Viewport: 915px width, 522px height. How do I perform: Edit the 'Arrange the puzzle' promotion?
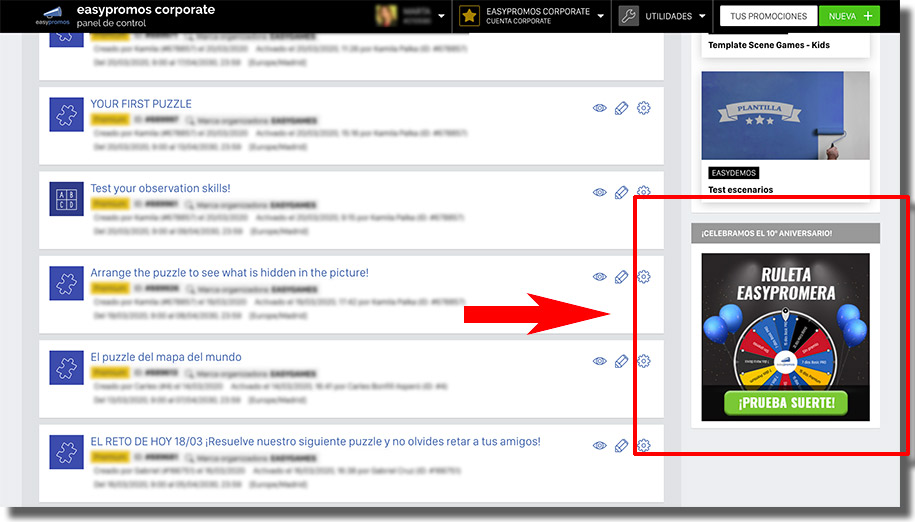[x=622, y=277]
